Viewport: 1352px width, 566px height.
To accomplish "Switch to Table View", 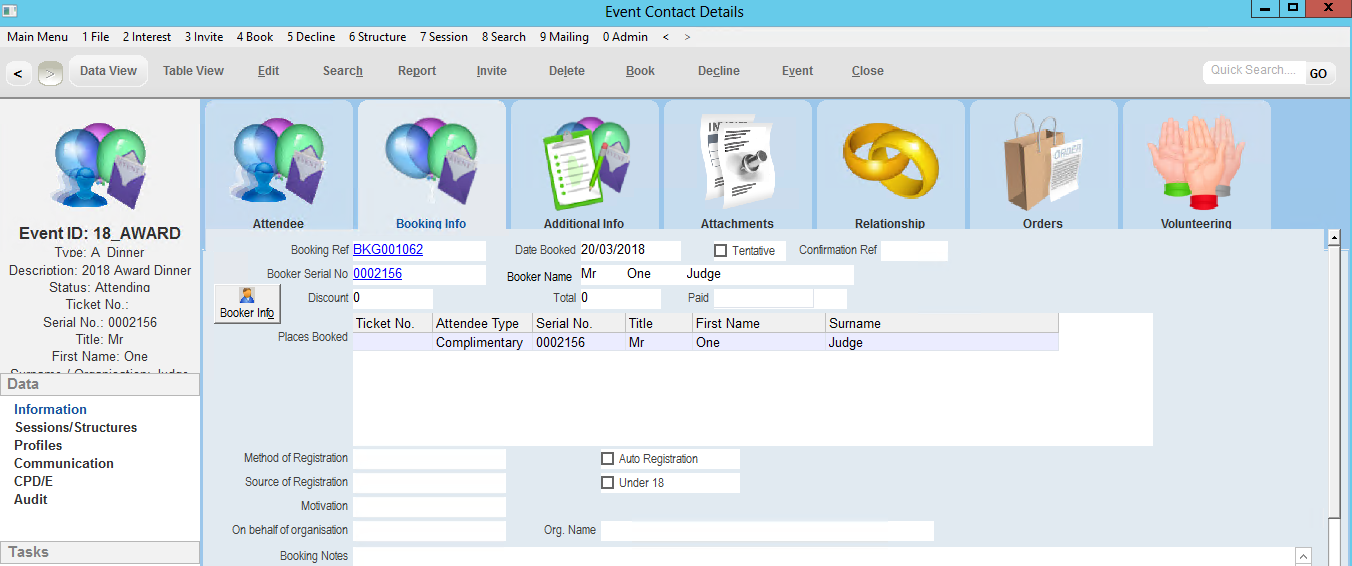I will click(x=193, y=71).
